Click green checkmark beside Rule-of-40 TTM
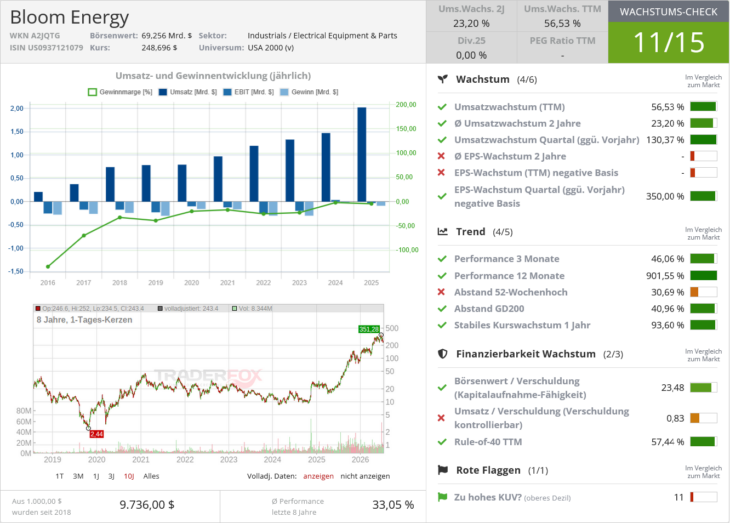730x523 pixels. pyautogui.click(x=442, y=441)
